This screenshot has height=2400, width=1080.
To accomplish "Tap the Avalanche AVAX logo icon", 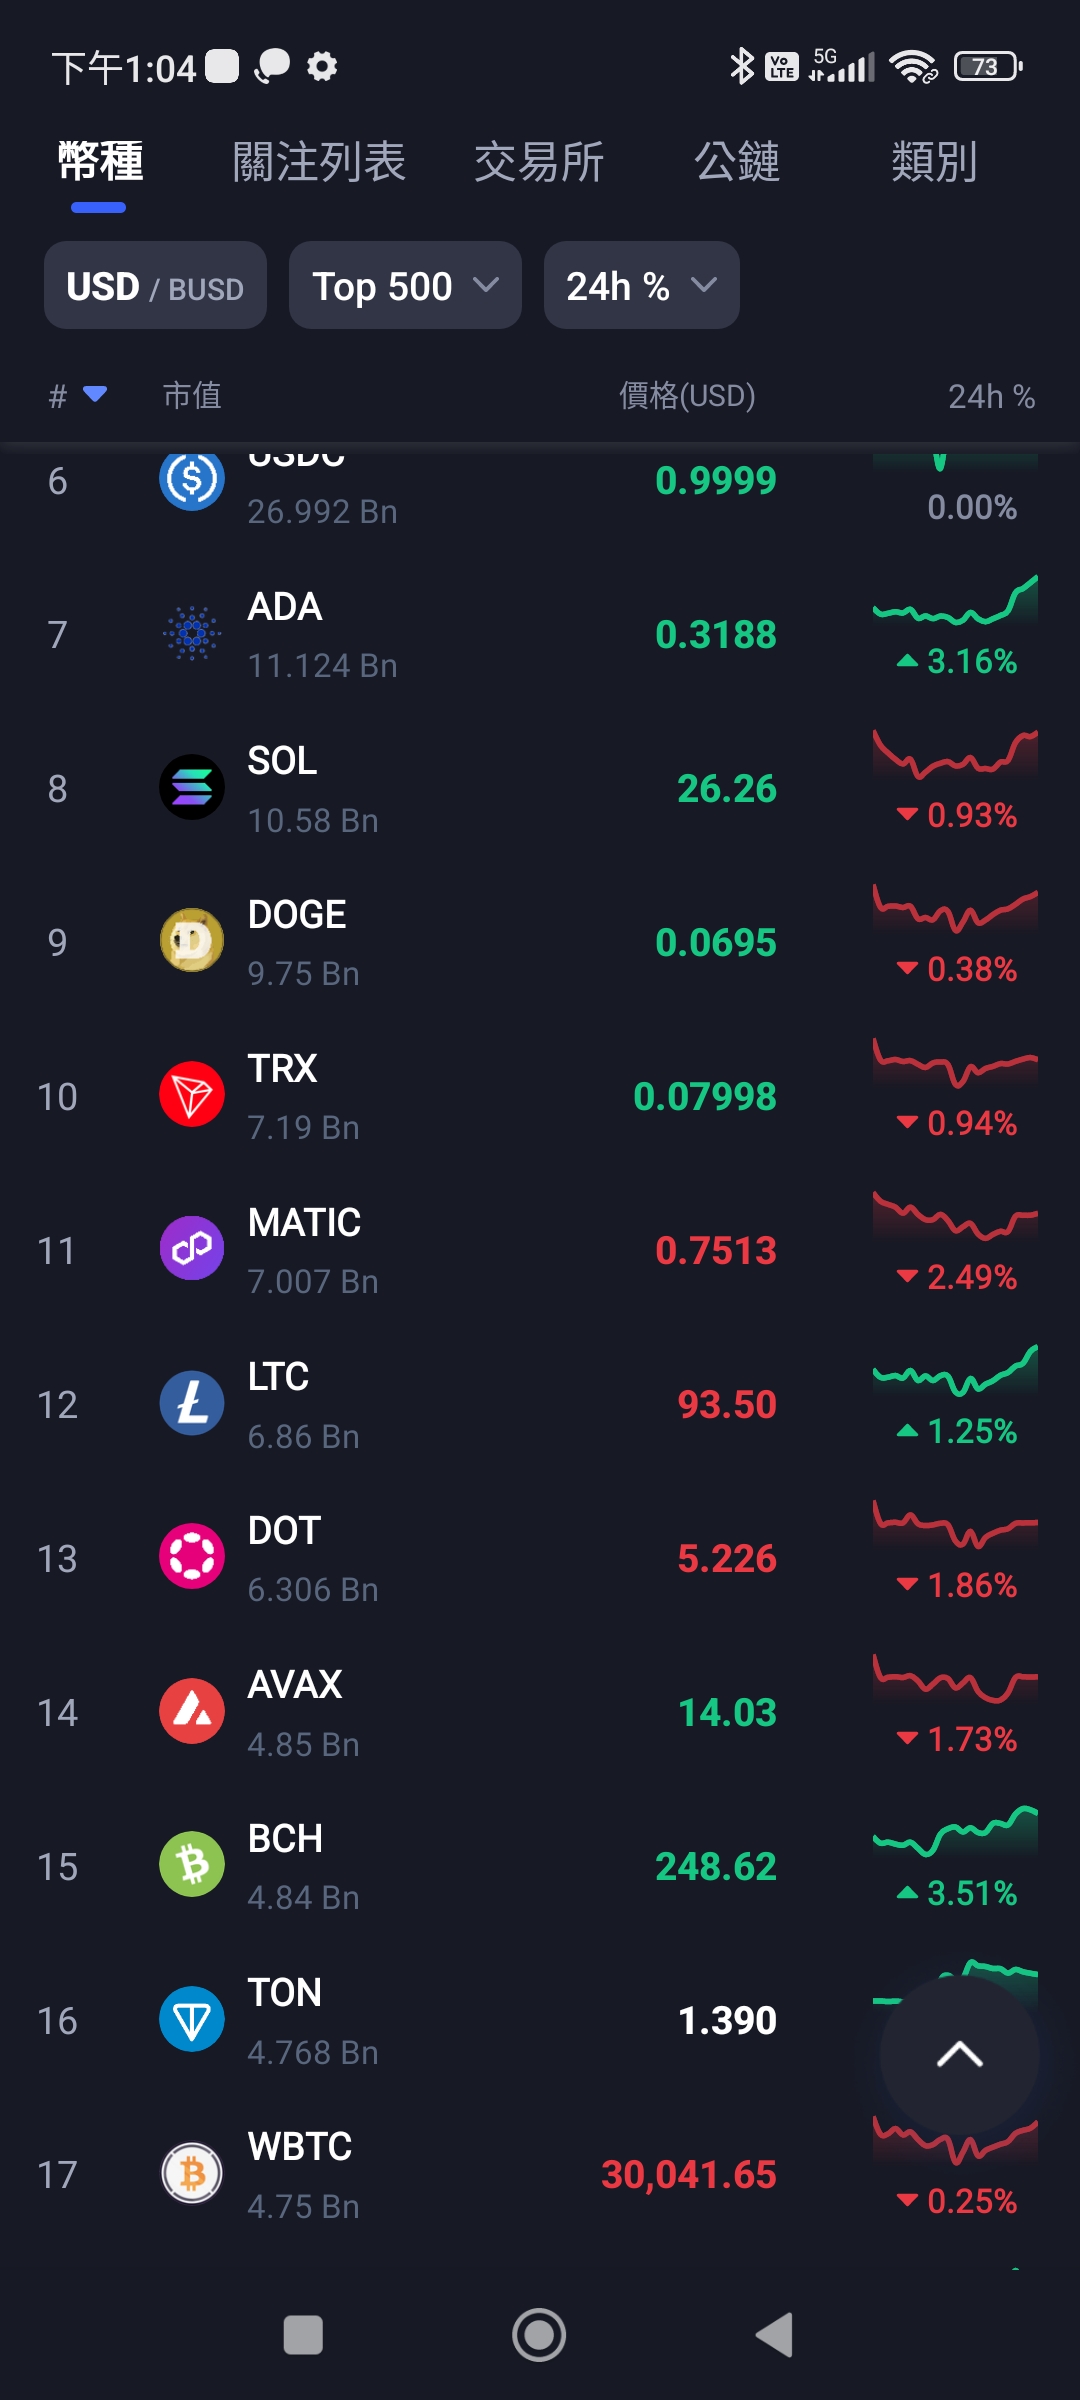I will (x=192, y=1711).
